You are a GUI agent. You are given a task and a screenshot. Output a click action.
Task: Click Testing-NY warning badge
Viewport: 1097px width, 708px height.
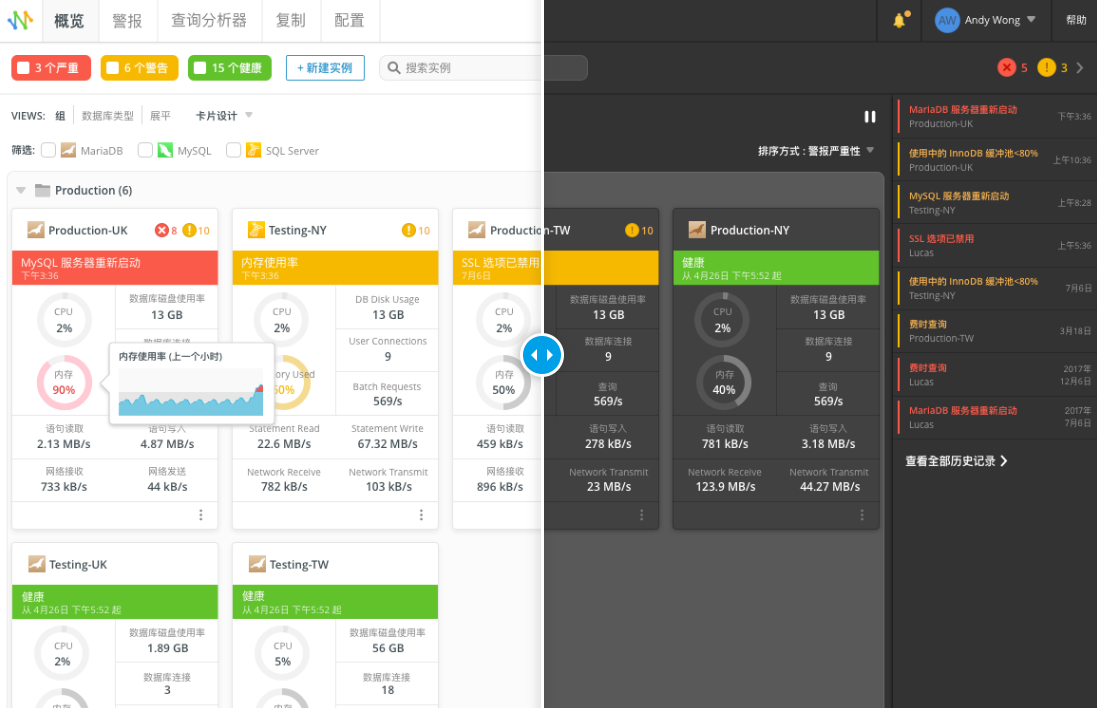click(409, 230)
